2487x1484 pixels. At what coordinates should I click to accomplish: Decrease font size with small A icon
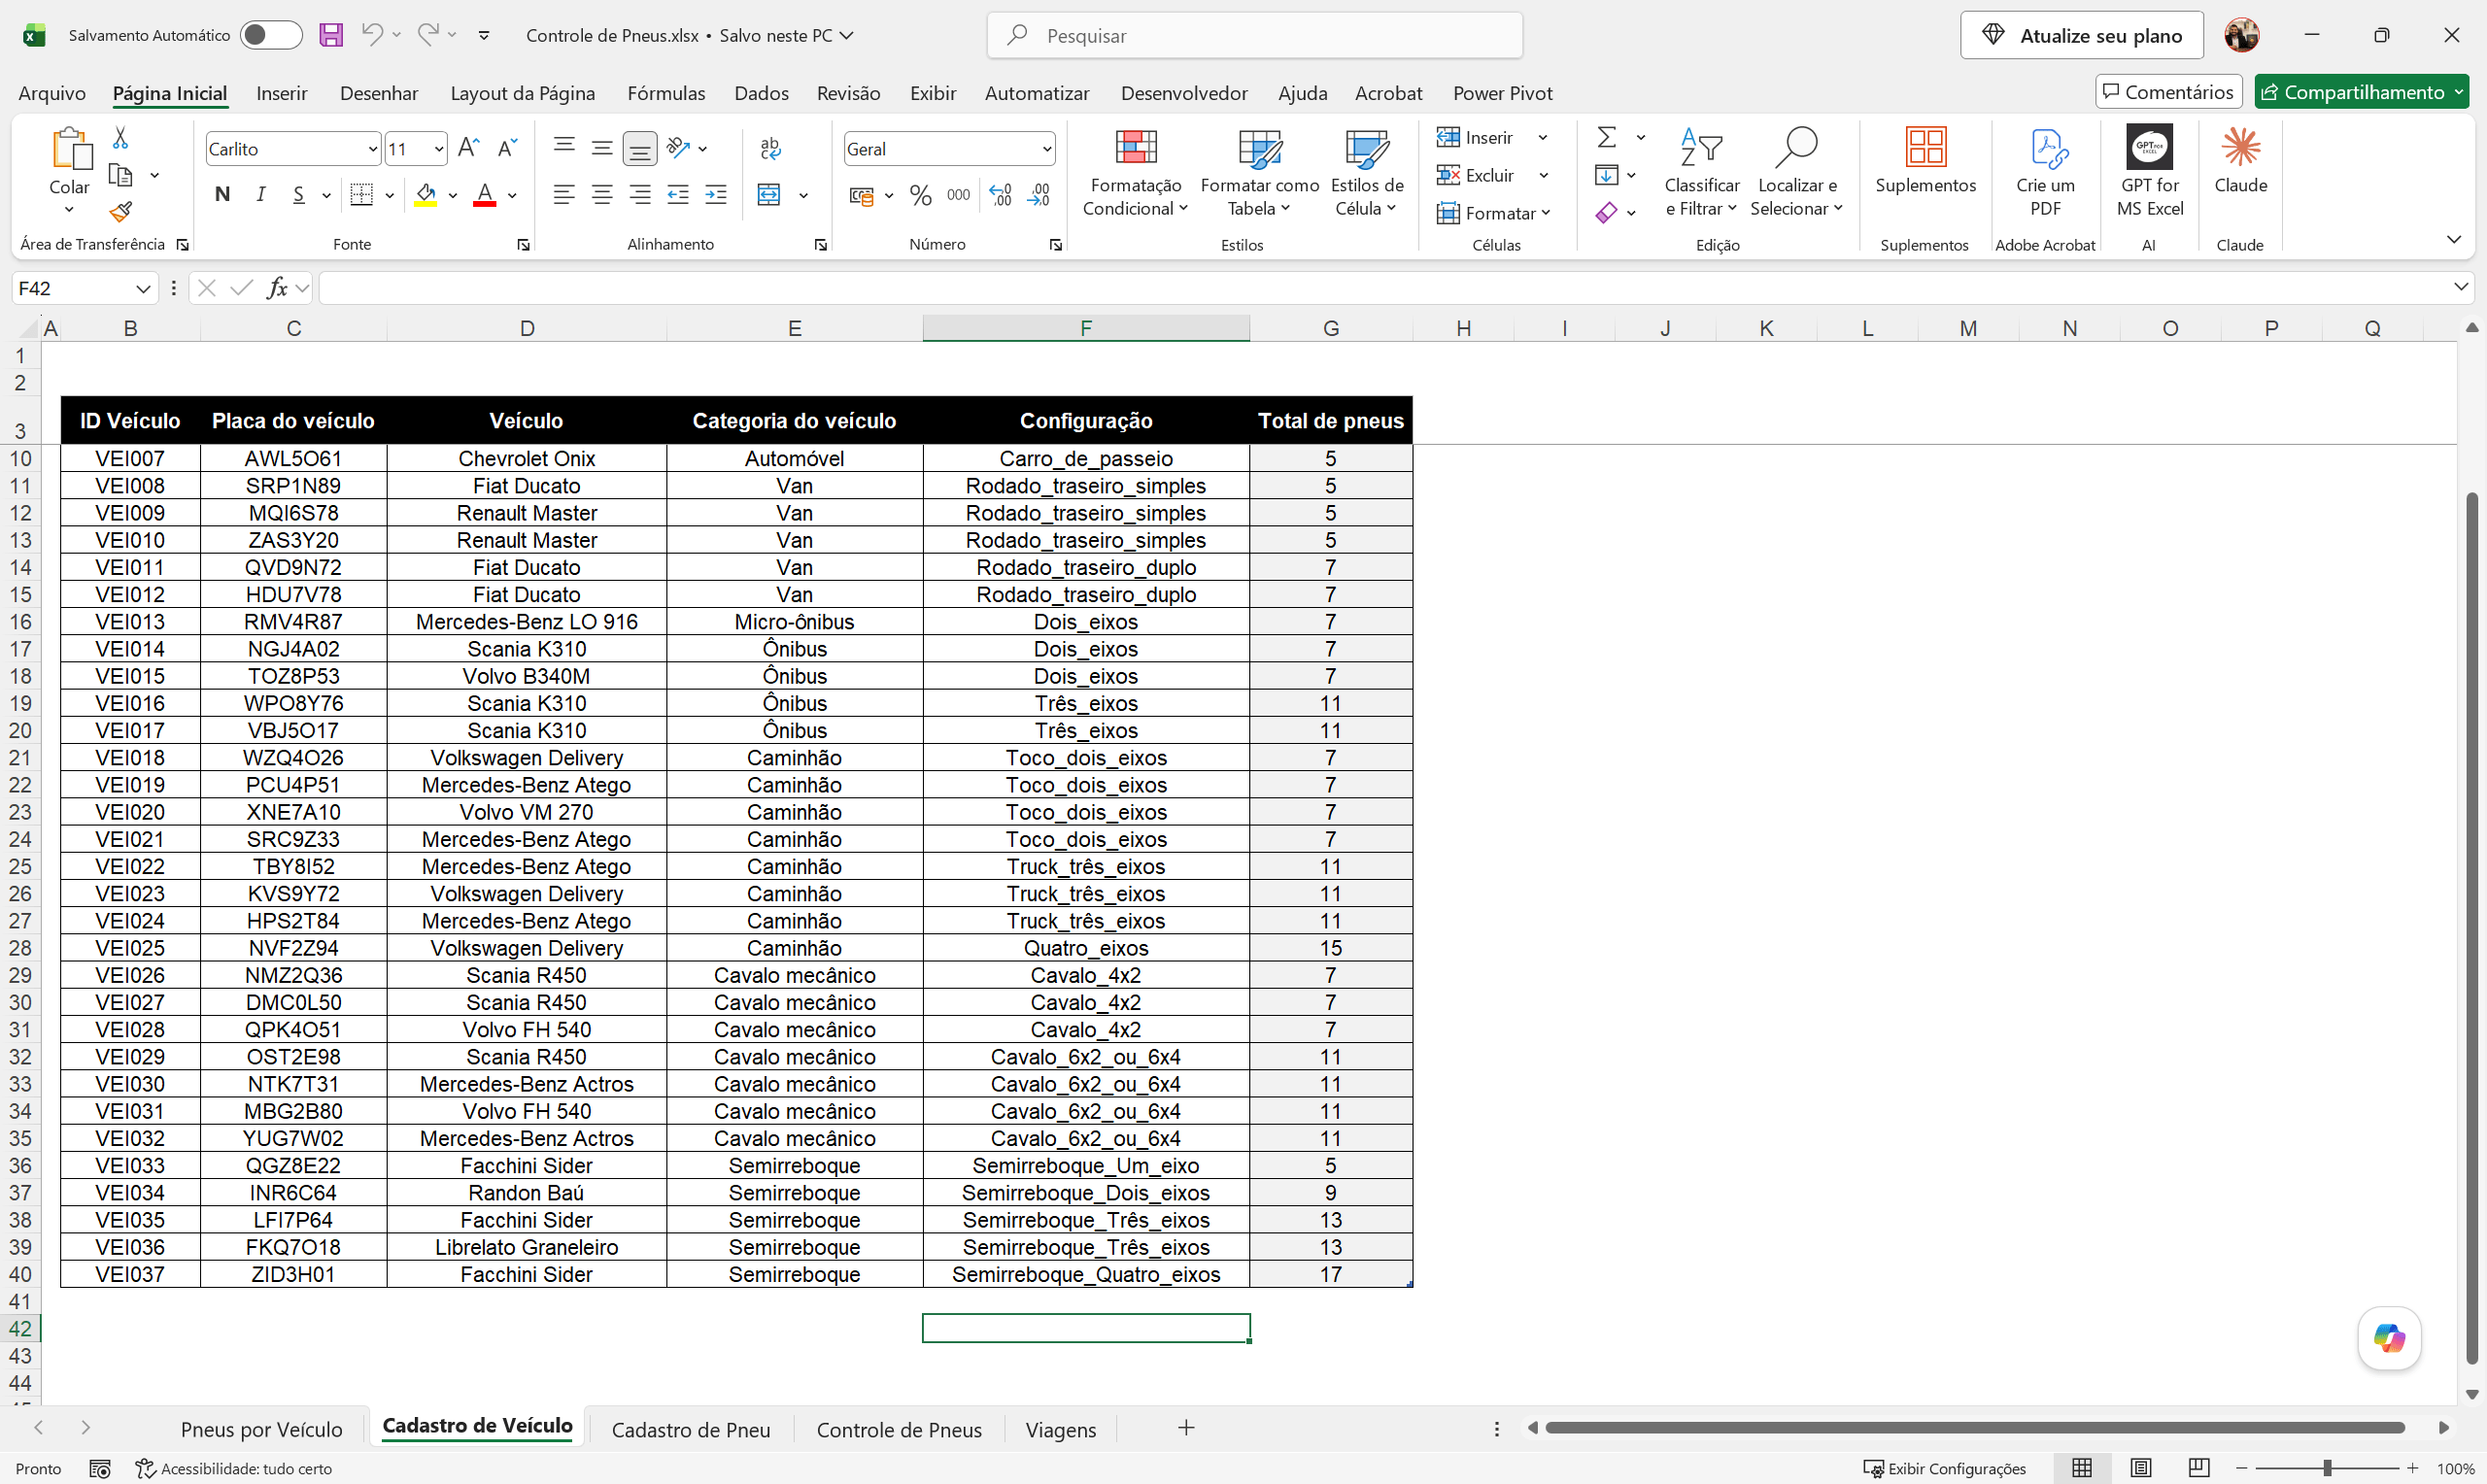tap(507, 148)
